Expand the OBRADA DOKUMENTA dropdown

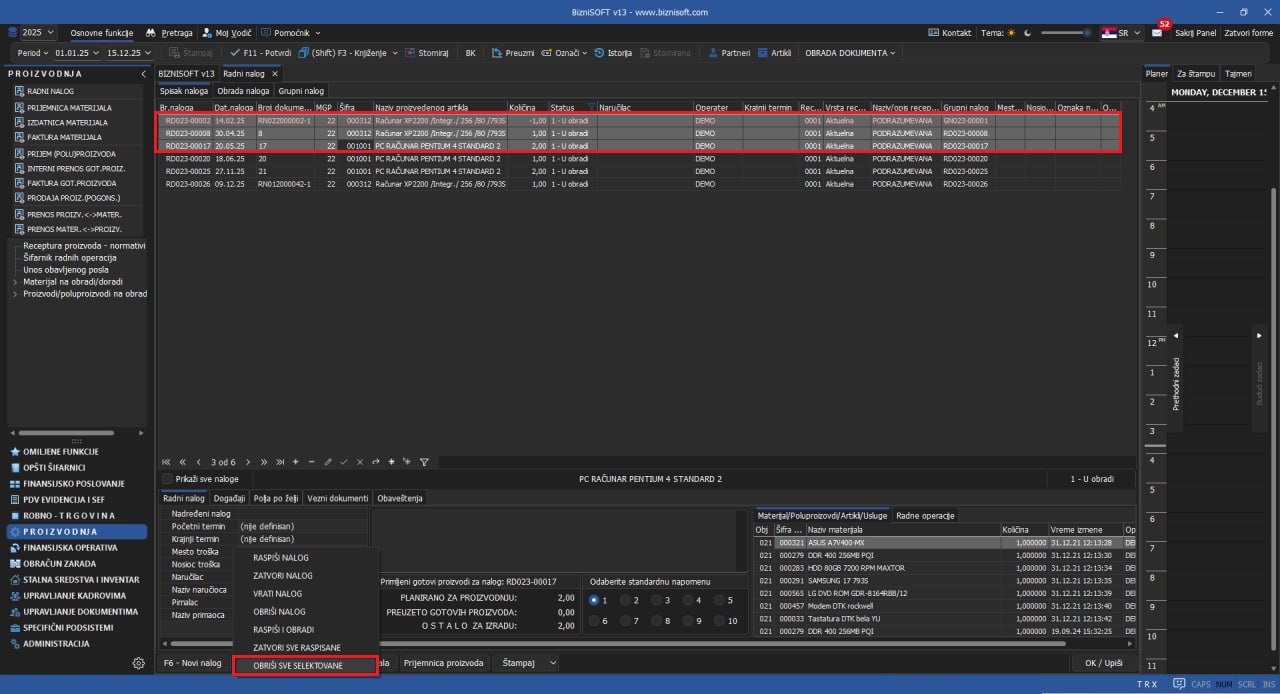[850, 52]
